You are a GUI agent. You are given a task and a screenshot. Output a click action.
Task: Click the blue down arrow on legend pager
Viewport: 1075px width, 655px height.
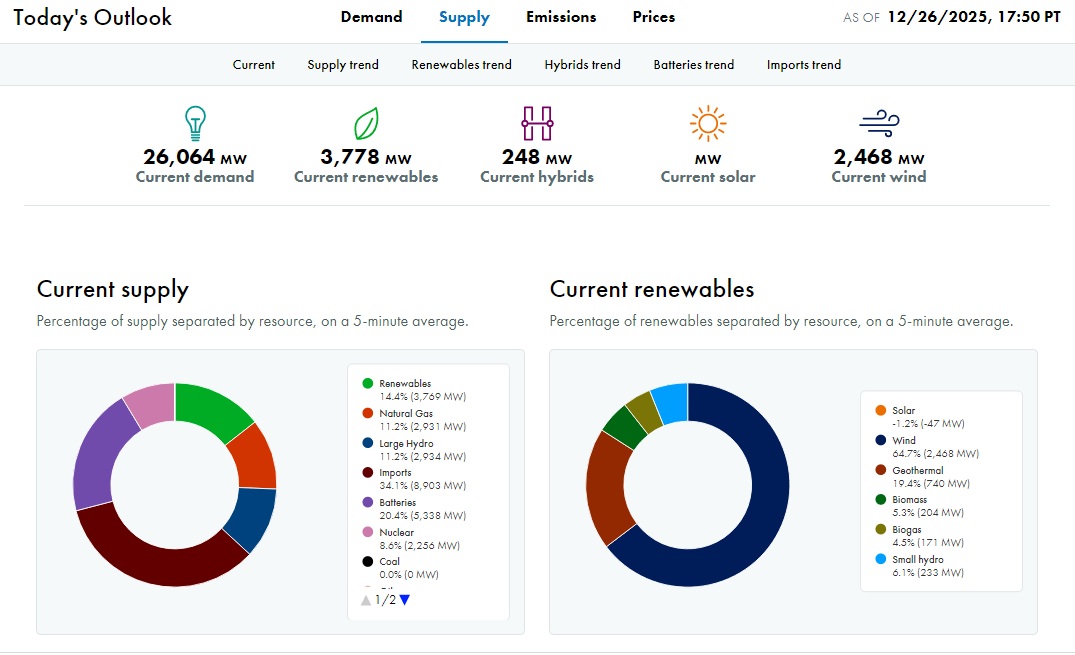(x=405, y=600)
